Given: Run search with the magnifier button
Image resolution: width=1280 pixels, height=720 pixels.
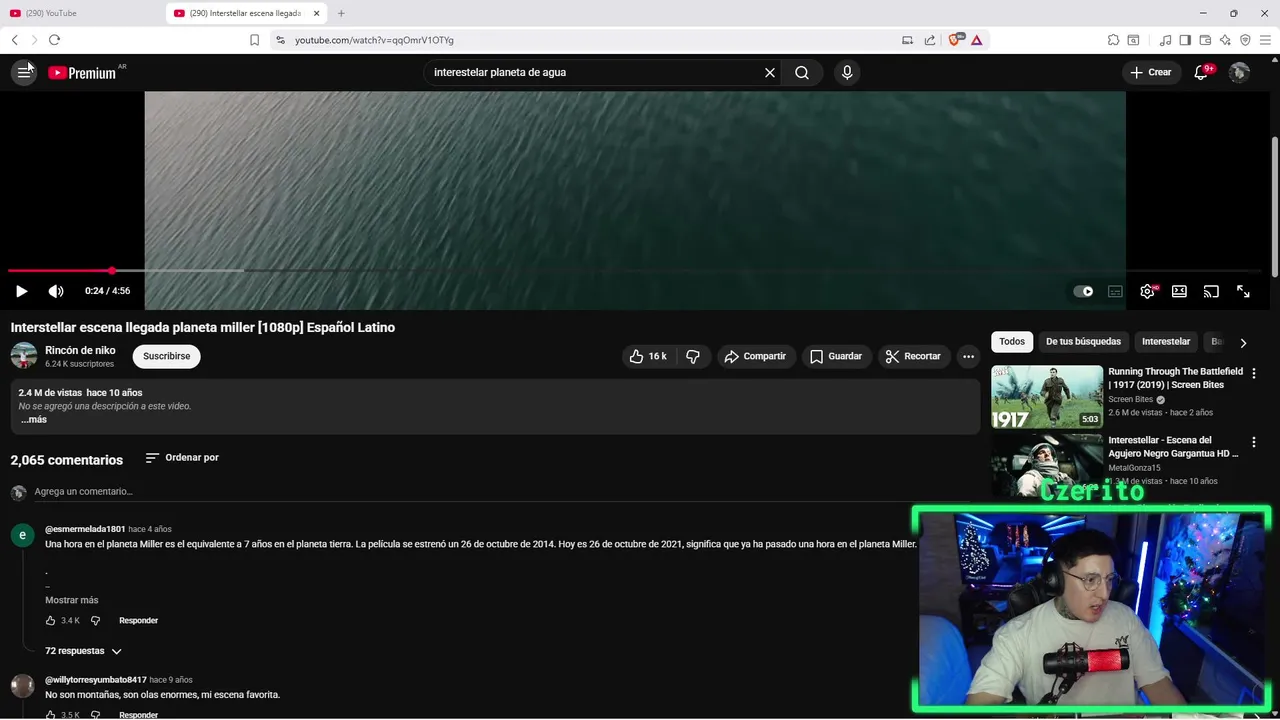Looking at the screenshot, I should [802, 72].
